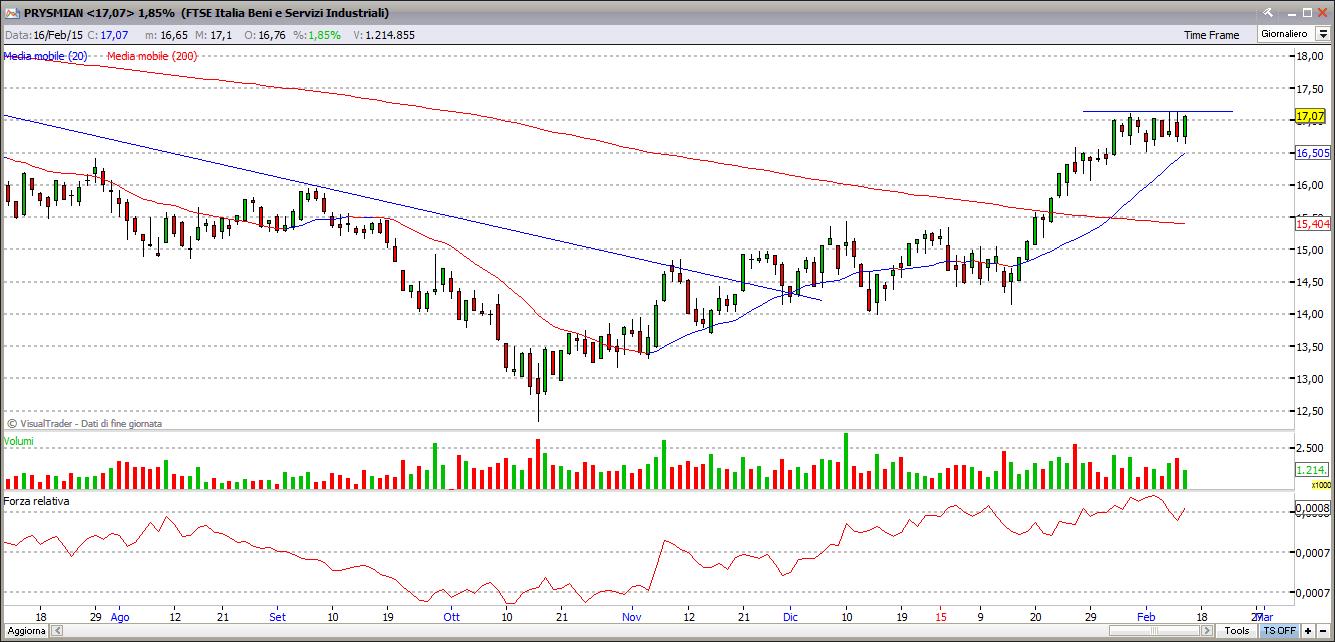
Task: Click the scrollbar left arrow
Action: click(56, 631)
